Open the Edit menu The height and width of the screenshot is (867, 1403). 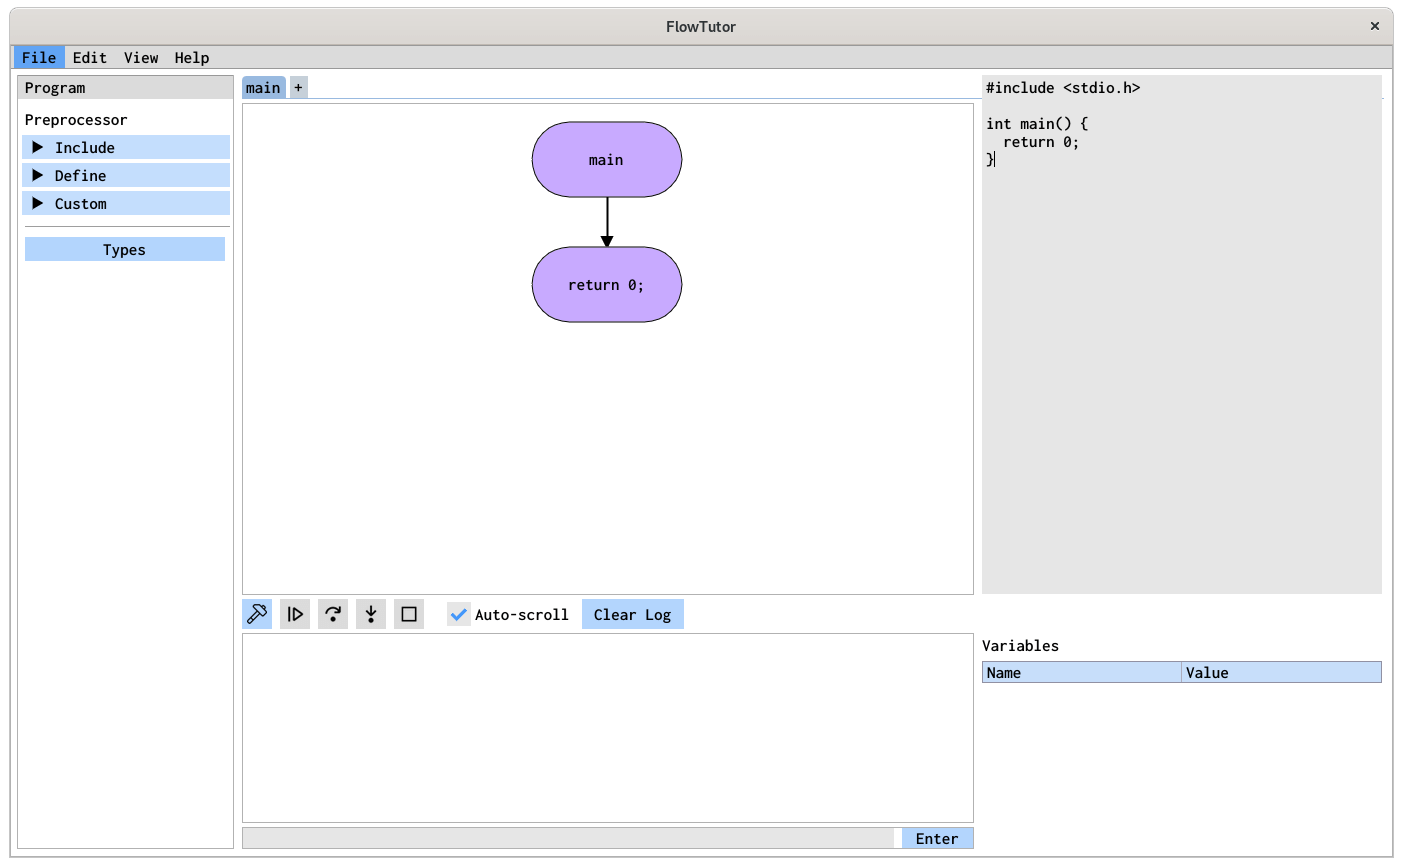tap(90, 57)
